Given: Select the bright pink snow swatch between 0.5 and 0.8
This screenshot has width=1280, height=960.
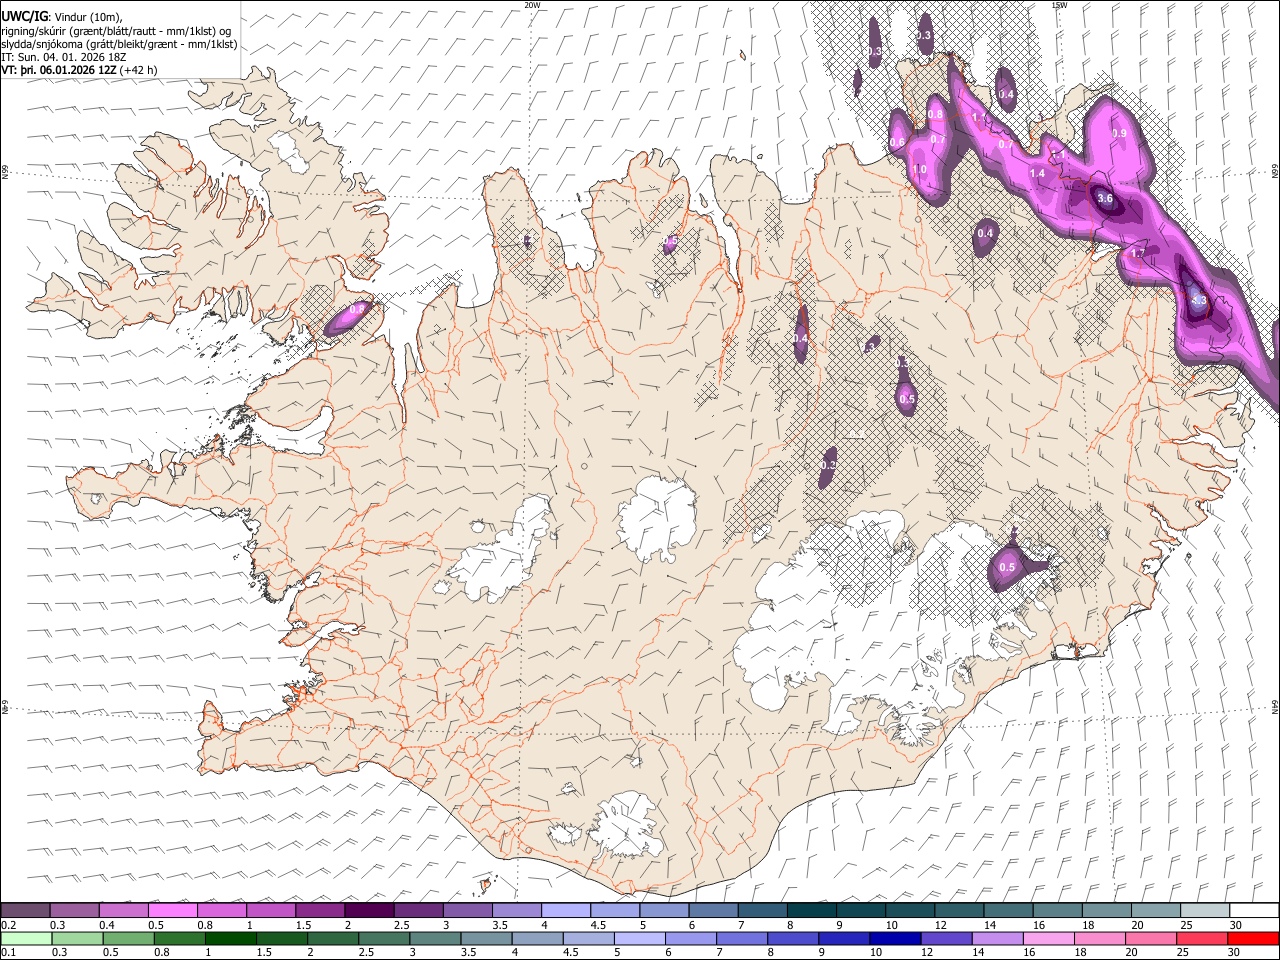Looking at the screenshot, I should tap(172, 910).
